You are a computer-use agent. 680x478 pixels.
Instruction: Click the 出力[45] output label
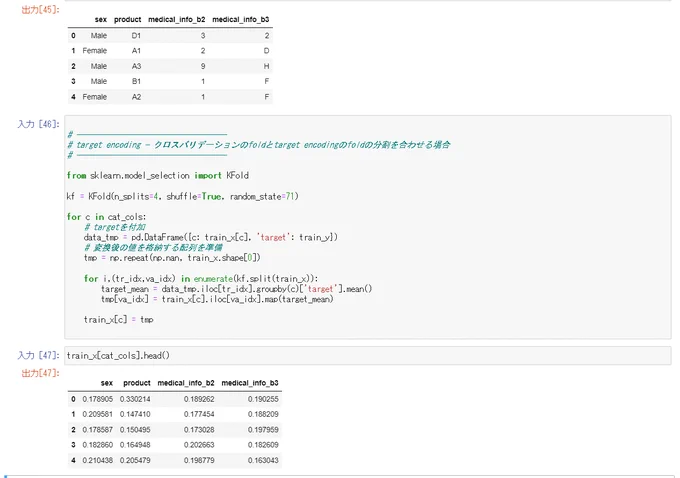click(40, 9)
